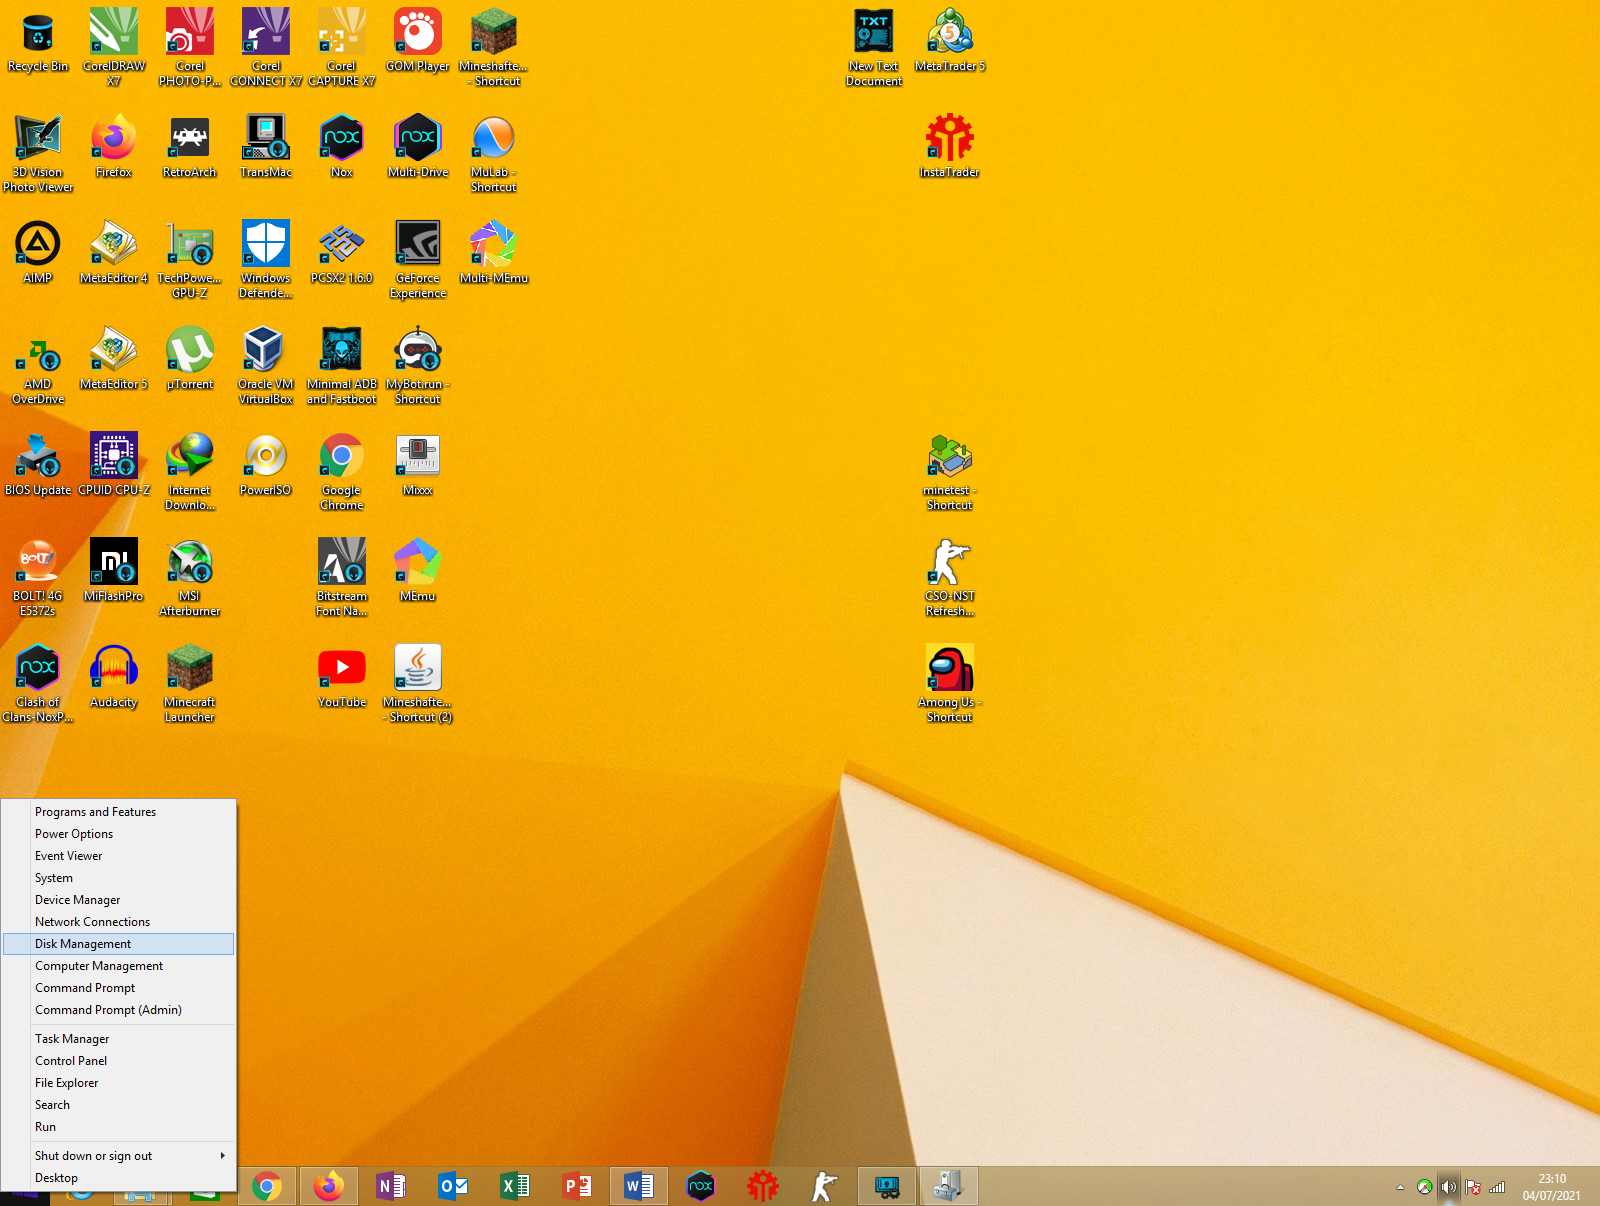Choose Search in the menu
This screenshot has width=1600, height=1206.
(x=119, y=1105)
